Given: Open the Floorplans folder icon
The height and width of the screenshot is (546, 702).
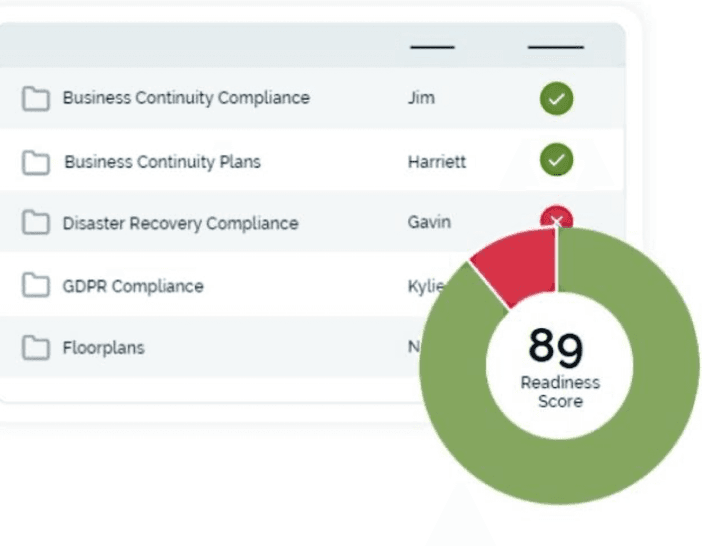Looking at the screenshot, I should pyautogui.click(x=37, y=348).
